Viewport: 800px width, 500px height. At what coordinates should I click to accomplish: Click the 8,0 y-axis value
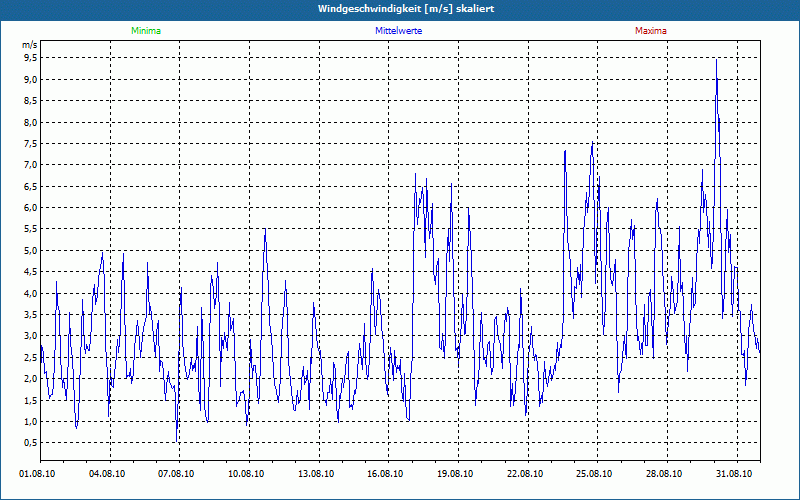point(31,122)
